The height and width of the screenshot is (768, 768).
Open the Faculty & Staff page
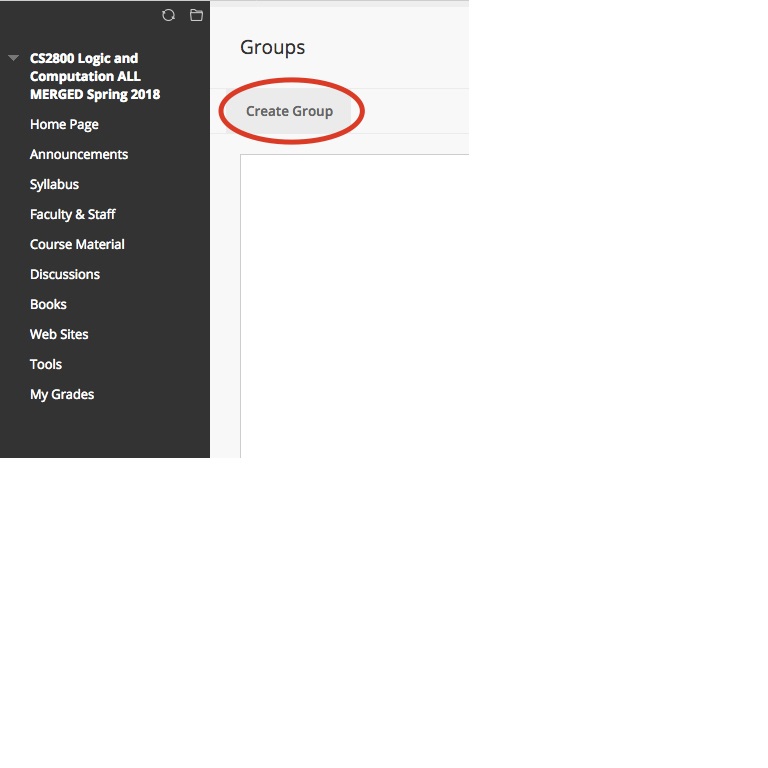click(x=73, y=214)
